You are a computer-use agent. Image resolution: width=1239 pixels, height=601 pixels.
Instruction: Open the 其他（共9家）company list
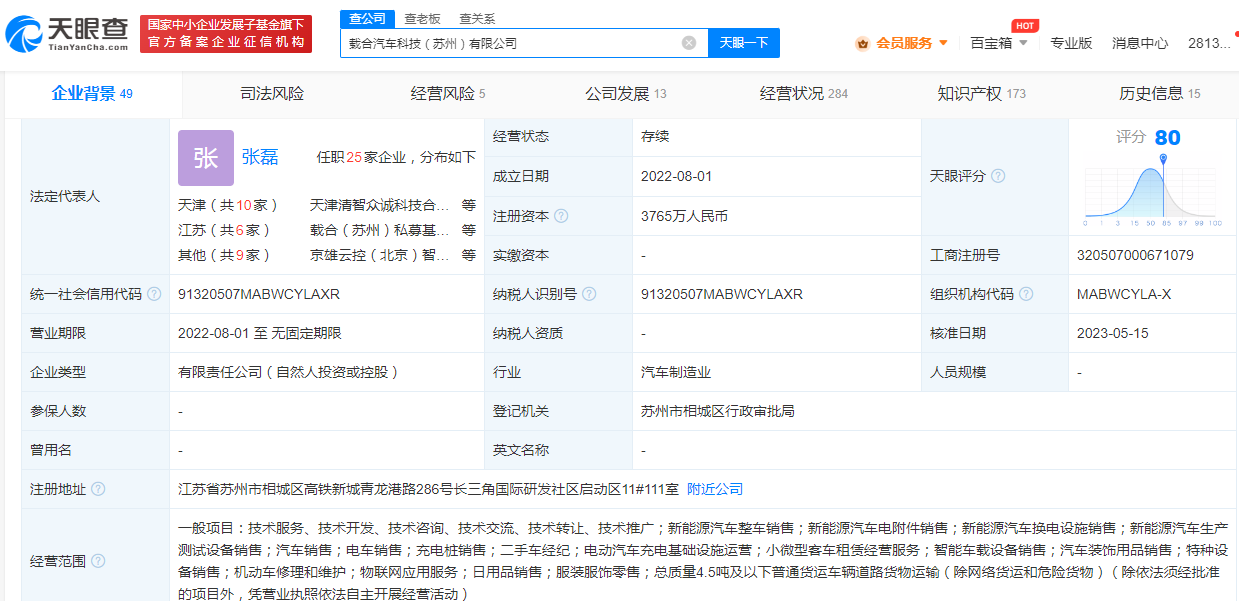224,255
